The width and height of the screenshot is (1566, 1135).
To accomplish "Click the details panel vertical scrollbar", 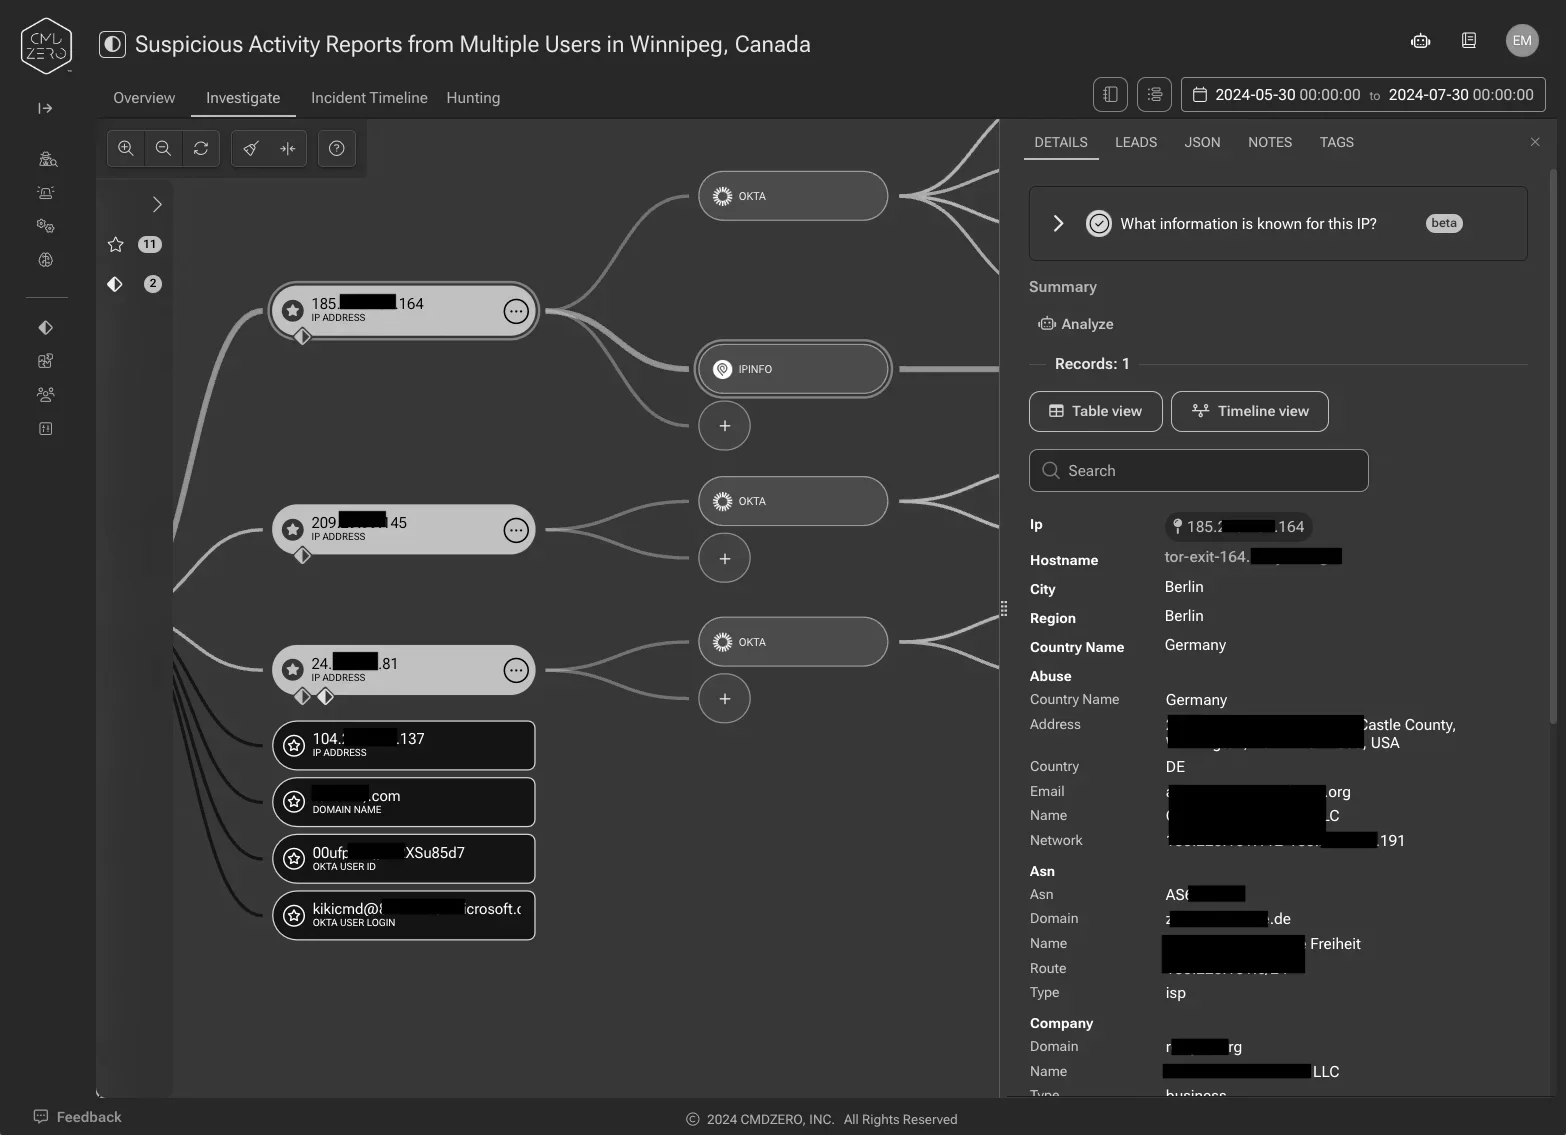I will tap(1553, 445).
